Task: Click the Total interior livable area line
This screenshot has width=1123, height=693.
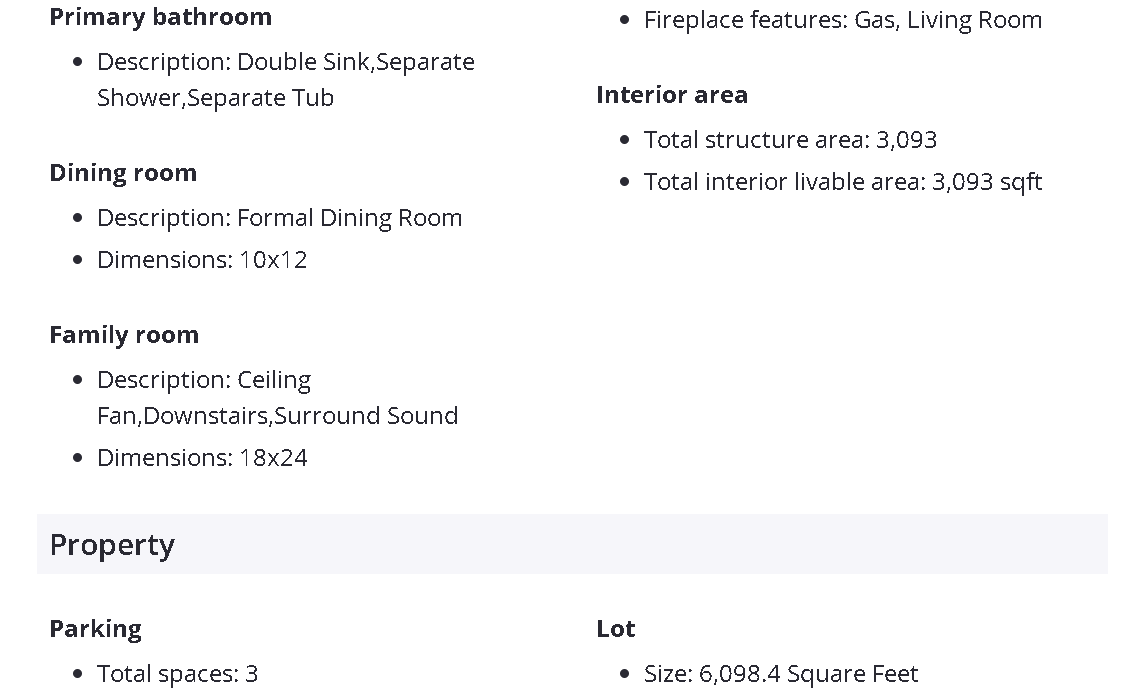Action: (x=842, y=182)
